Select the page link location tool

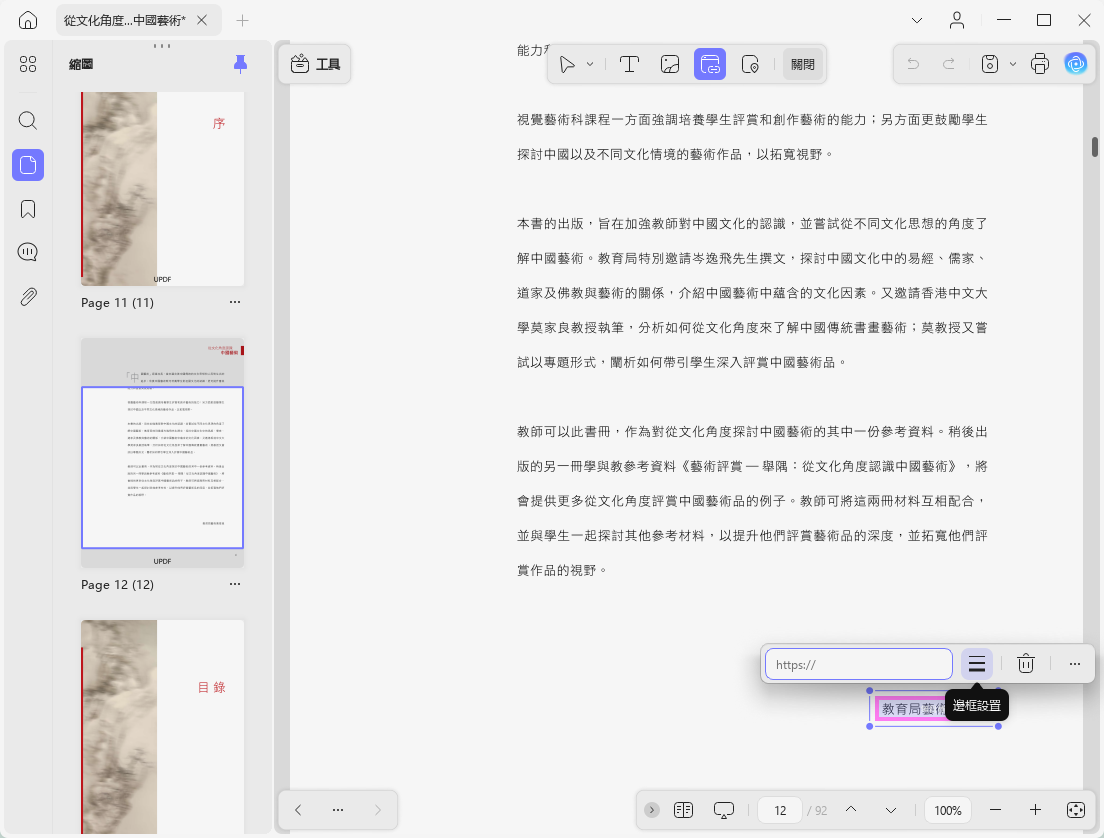(x=750, y=64)
